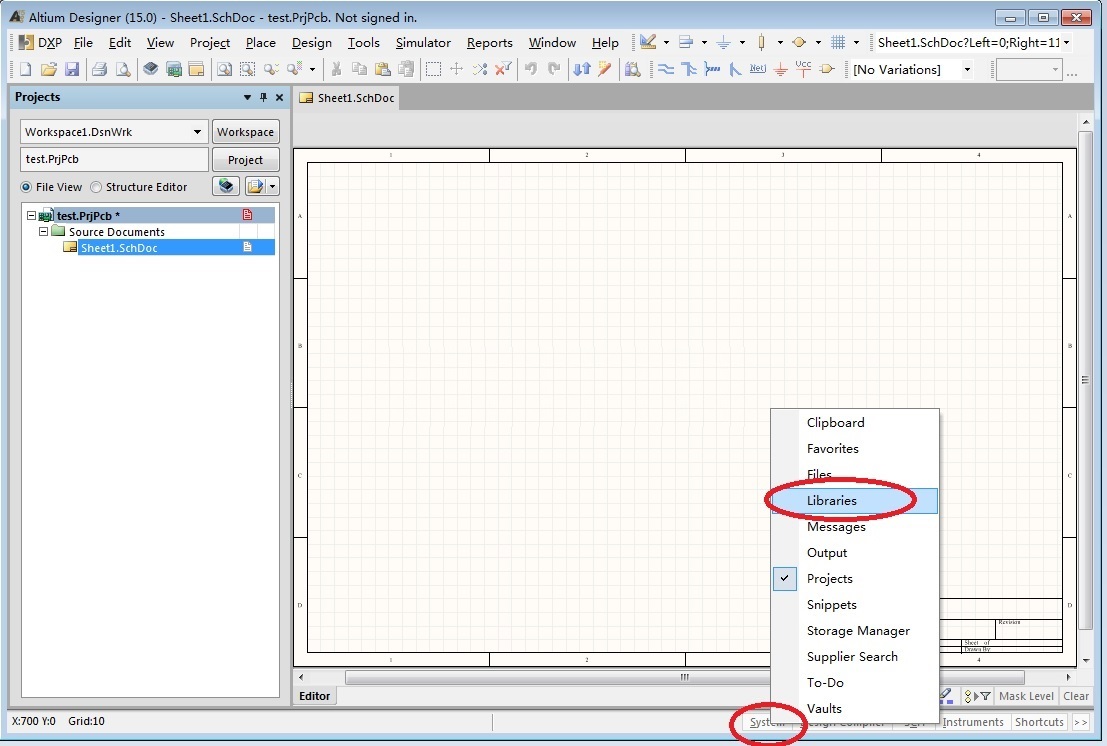Viewport: 1107px width, 746px height.
Task: Select the Place Net Label tool
Action: coord(757,69)
